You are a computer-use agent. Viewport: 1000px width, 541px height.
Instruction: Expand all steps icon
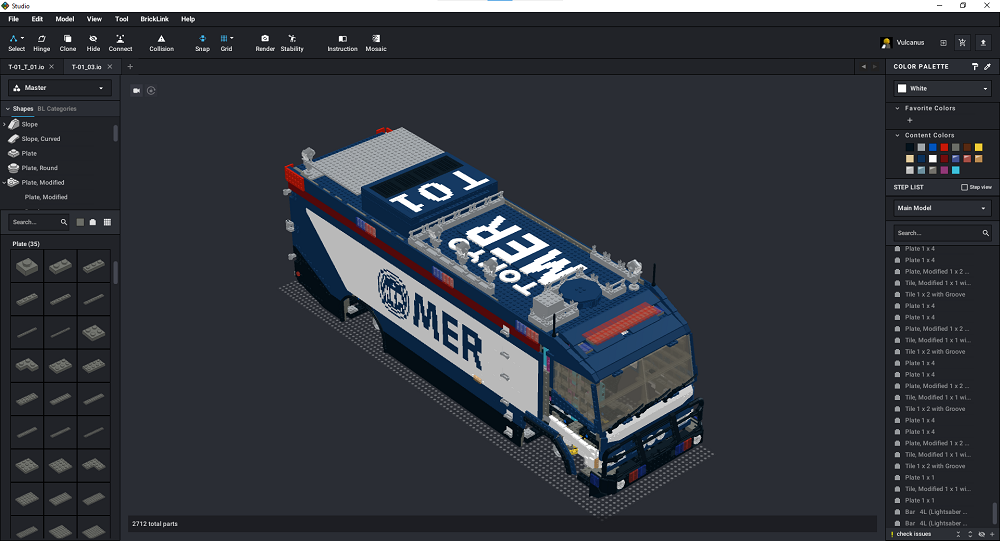point(970,534)
